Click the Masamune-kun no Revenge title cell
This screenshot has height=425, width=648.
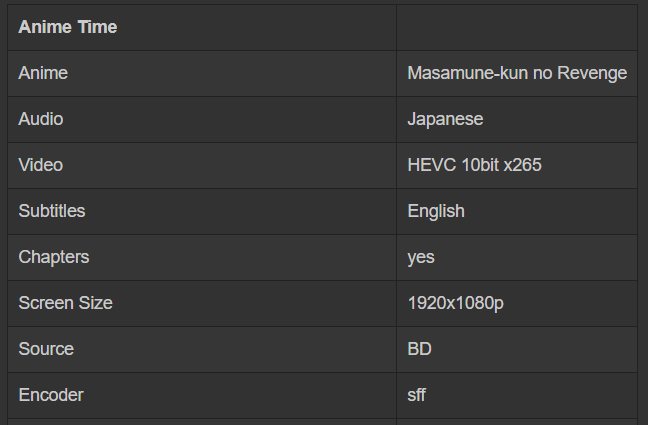click(517, 73)
